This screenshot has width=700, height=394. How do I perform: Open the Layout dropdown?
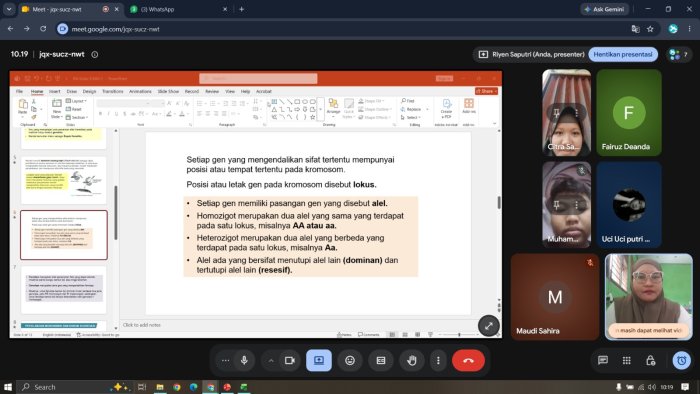(x=76, y=101)
